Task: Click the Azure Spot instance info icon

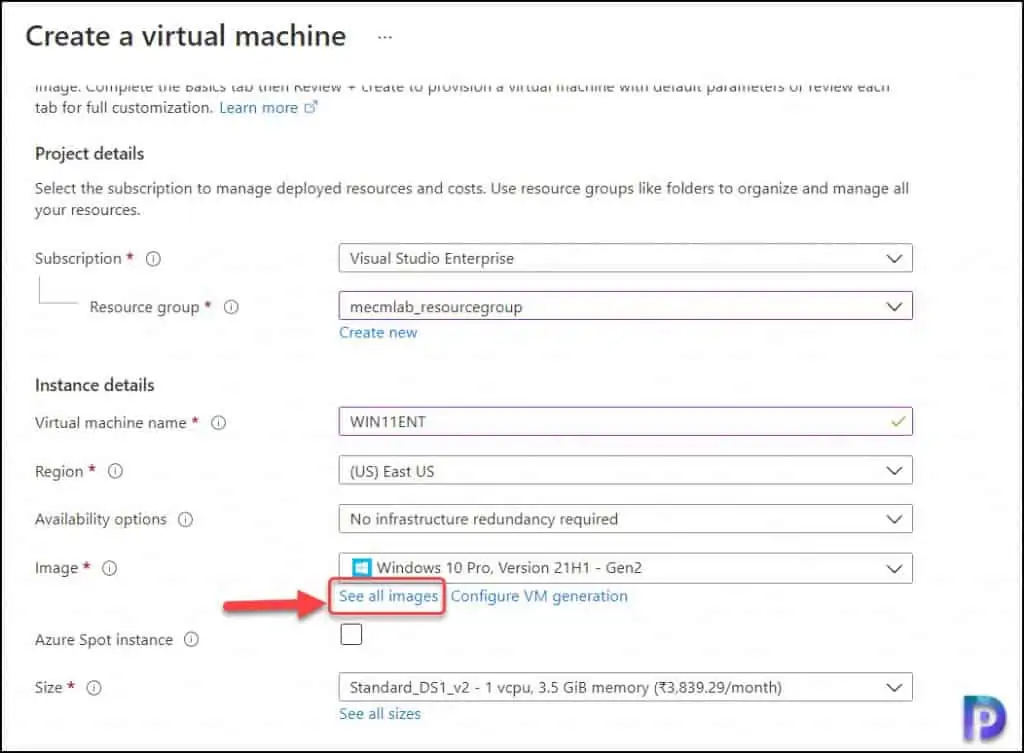Action: coord(191,639)
